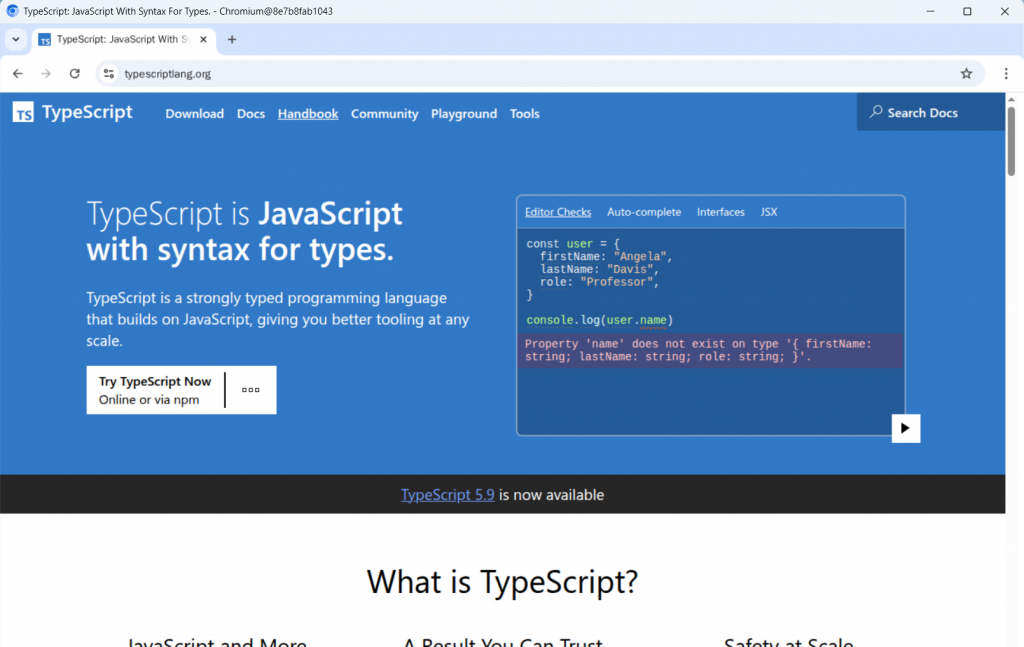This screenshot has width=1024, height=647.
Task: Click the 'What is TypeScript?' heading
Action: point(502,582)
